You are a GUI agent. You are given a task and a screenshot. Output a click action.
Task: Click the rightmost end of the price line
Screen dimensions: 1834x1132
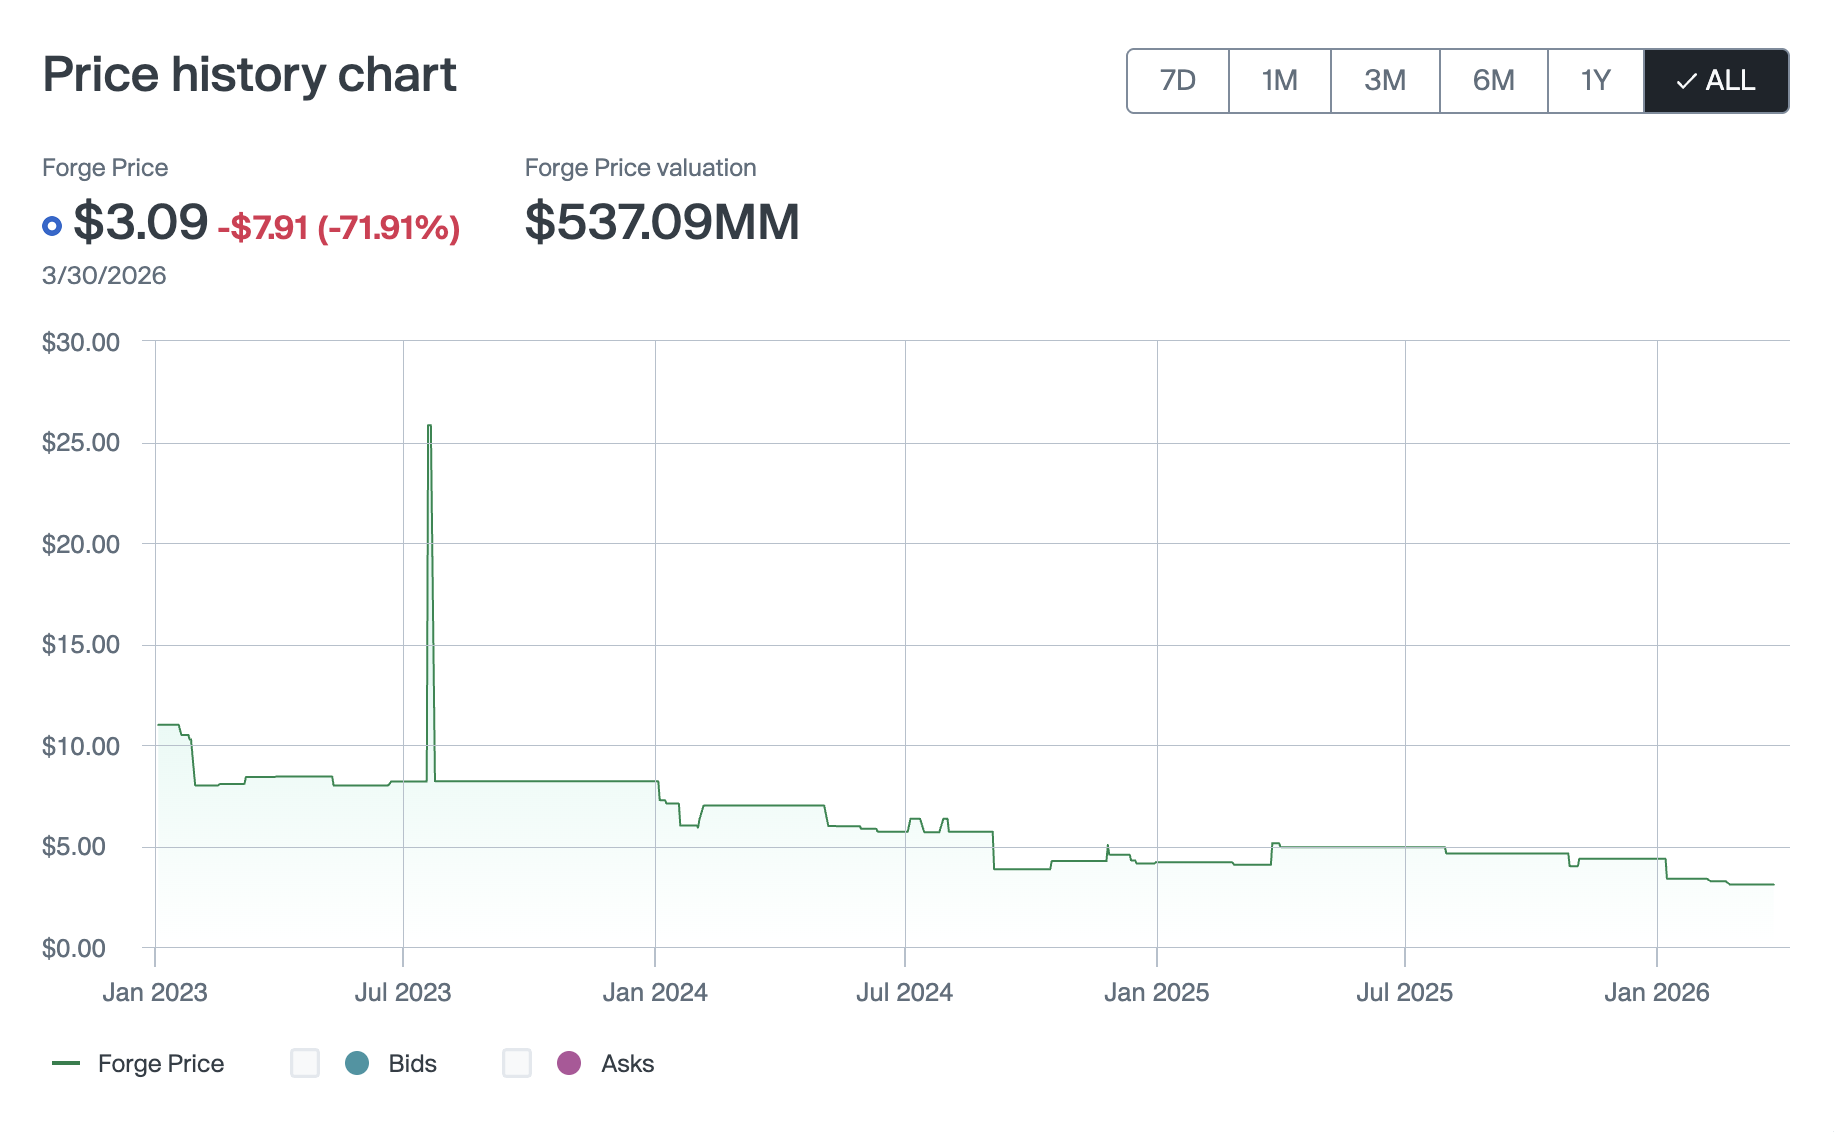coord(1772,884)
